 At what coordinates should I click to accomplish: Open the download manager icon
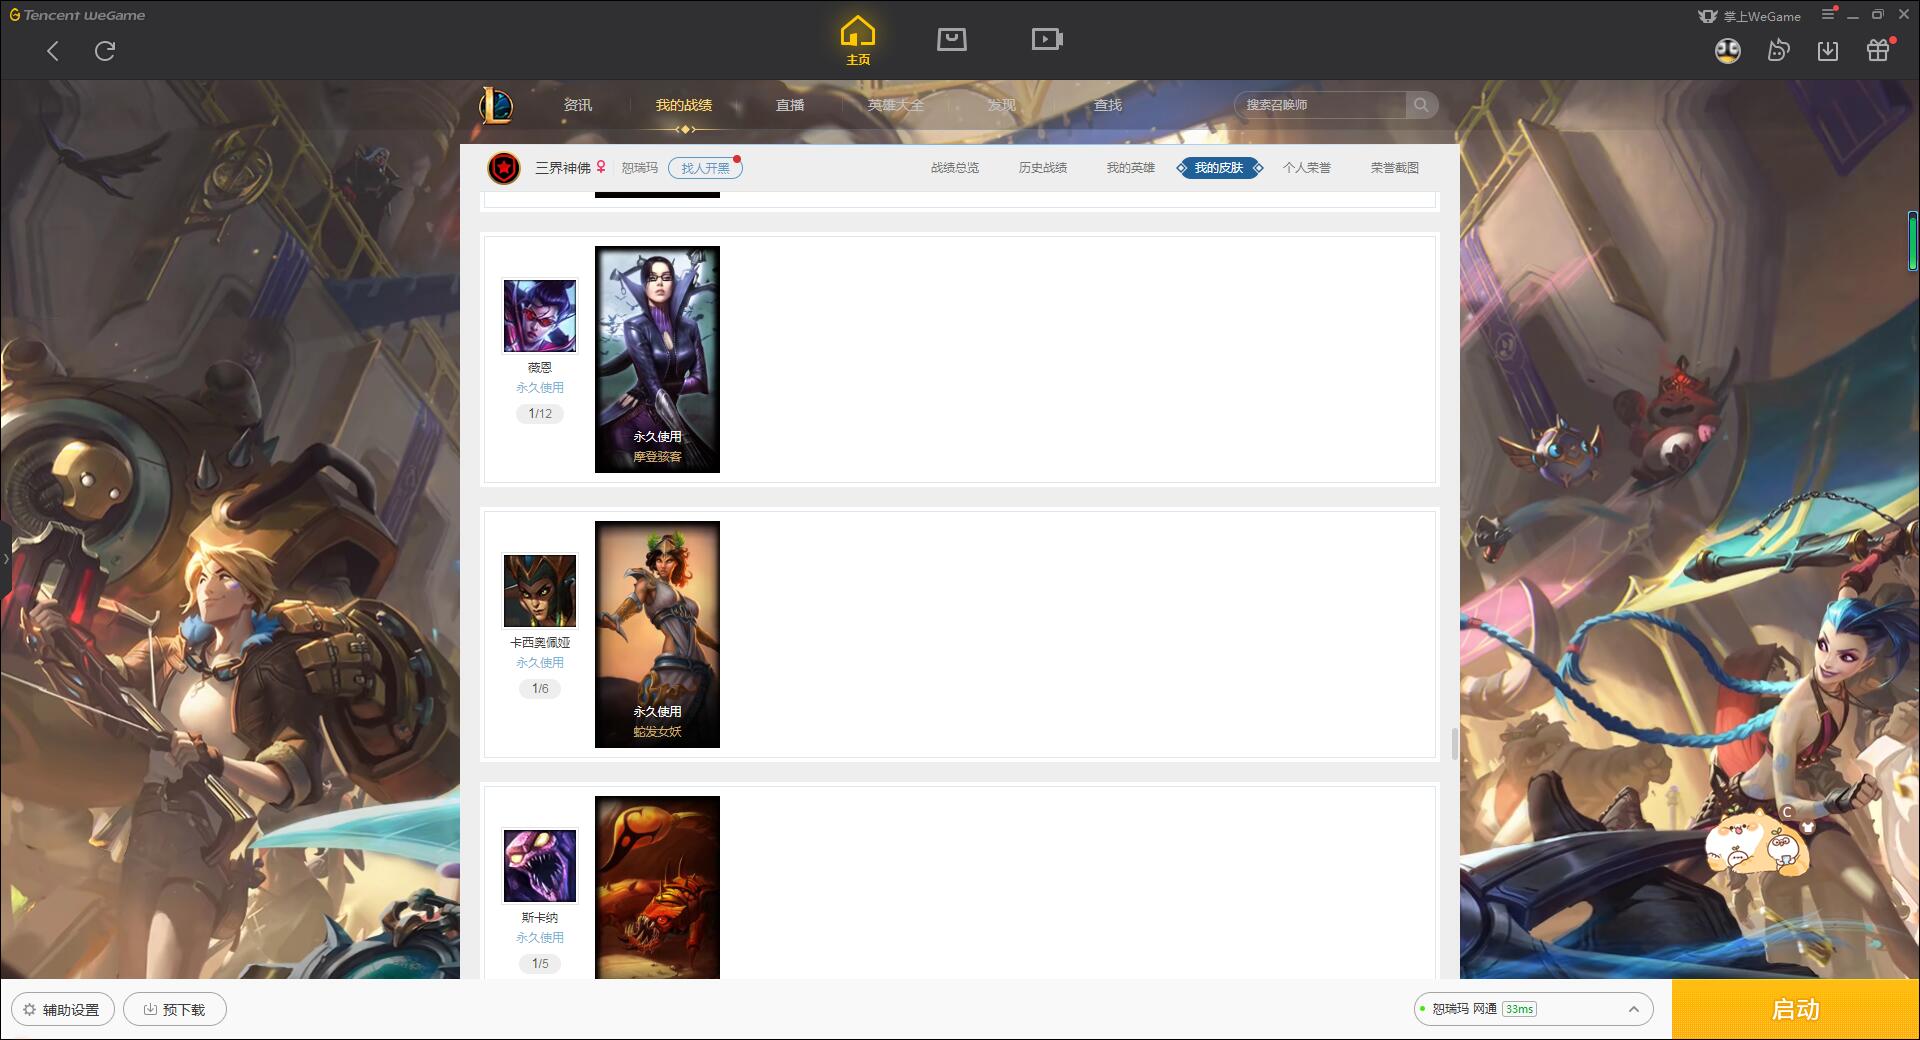(1828, 51)
